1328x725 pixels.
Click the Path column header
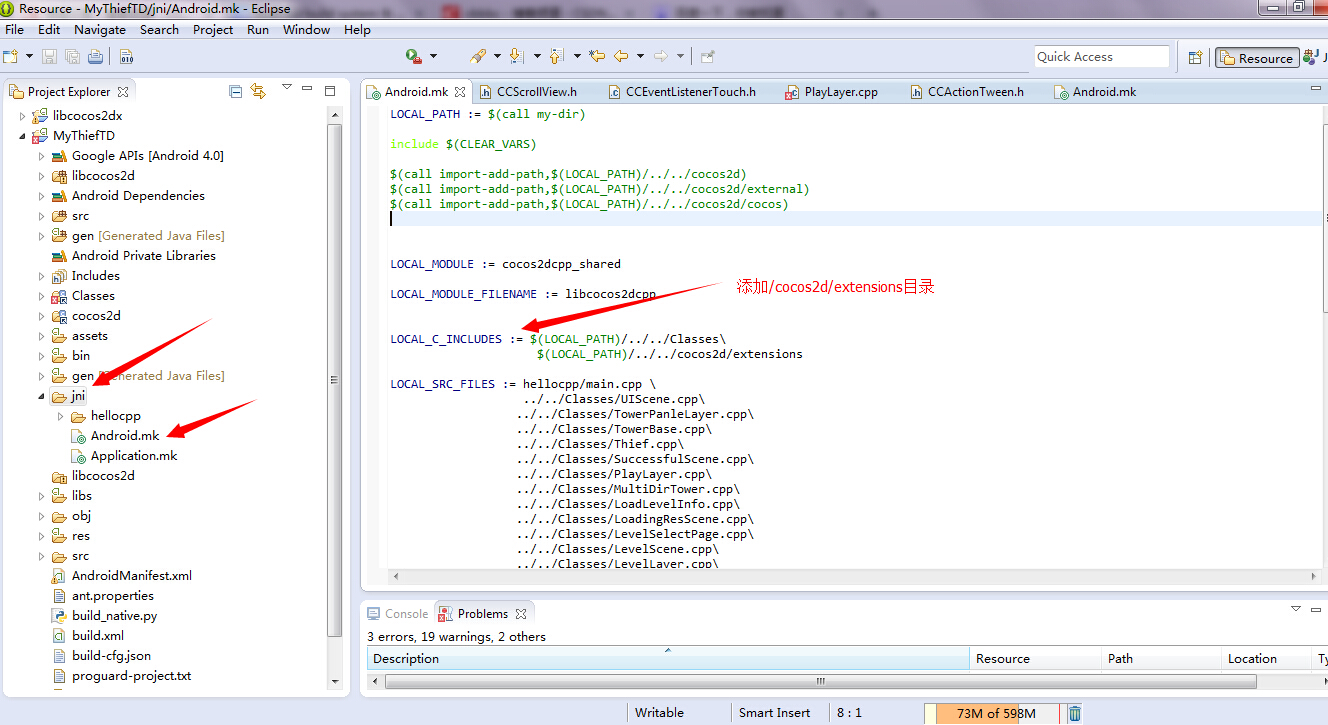1161,658
